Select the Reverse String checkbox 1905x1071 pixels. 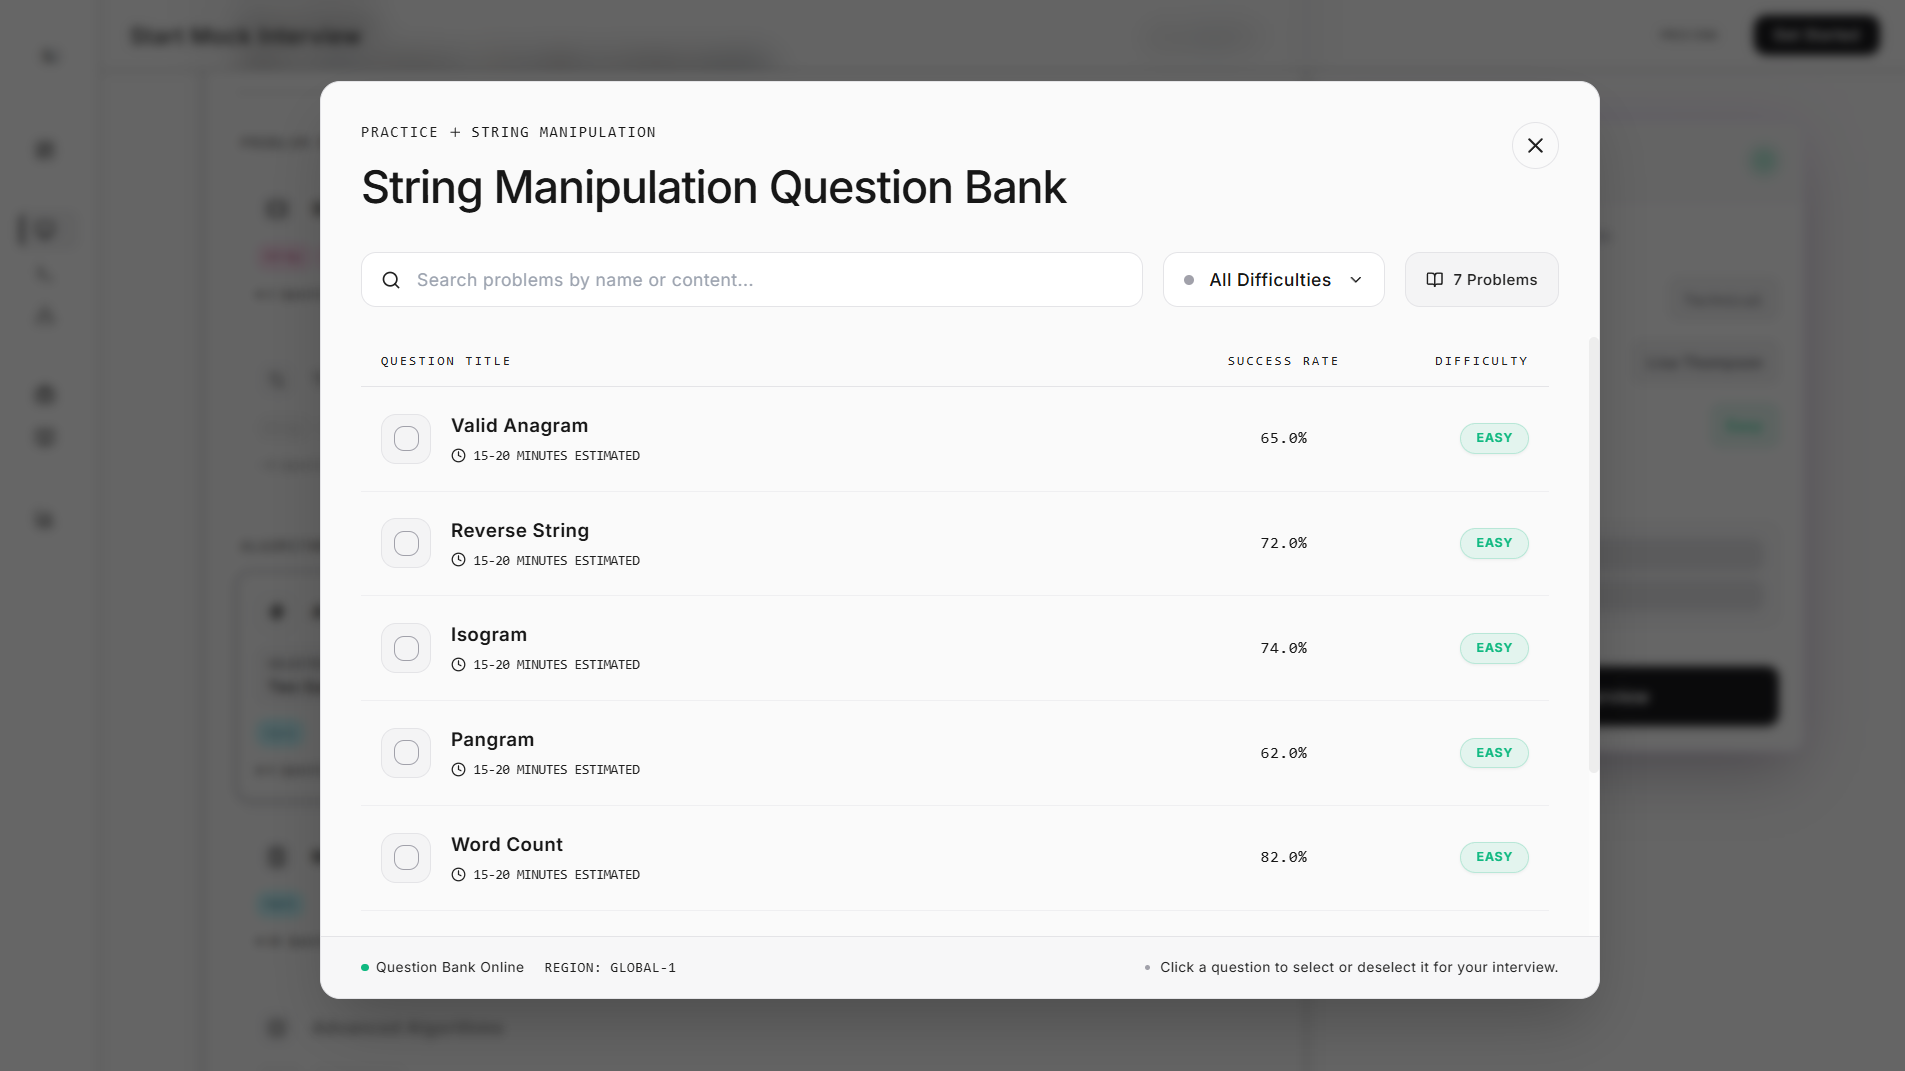coord(406,543)
